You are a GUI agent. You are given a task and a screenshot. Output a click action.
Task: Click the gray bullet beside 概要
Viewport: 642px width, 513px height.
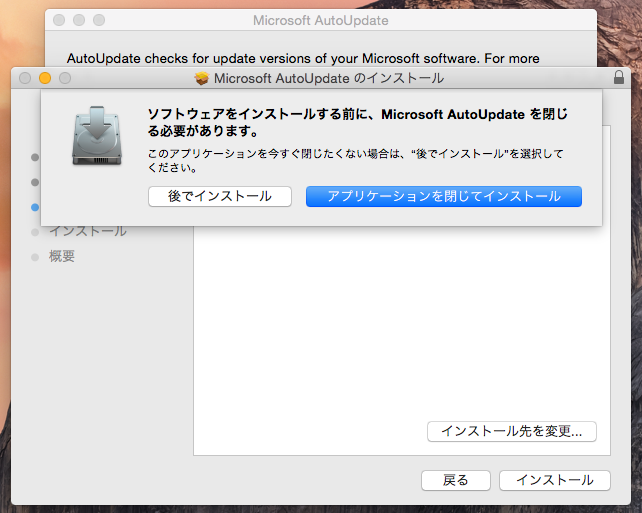click(x=35, y=257)
